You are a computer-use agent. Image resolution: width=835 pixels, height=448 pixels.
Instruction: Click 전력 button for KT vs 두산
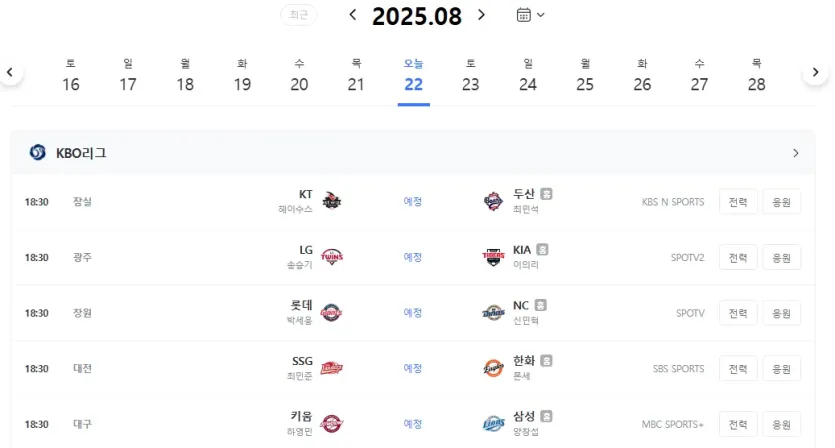[738, 202]
